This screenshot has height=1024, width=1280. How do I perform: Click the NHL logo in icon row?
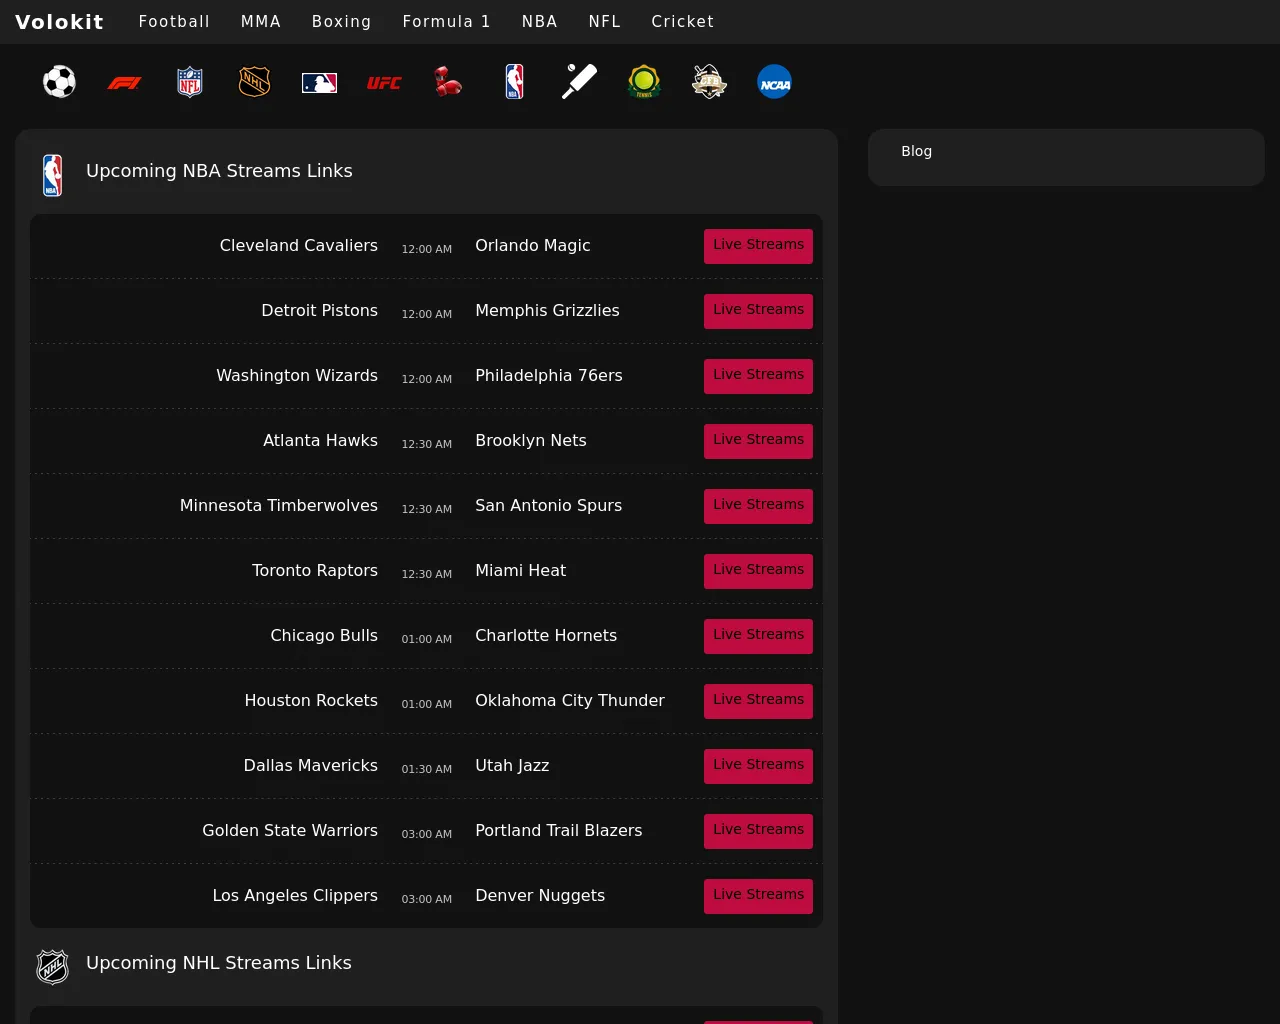(x=254, y=82)
